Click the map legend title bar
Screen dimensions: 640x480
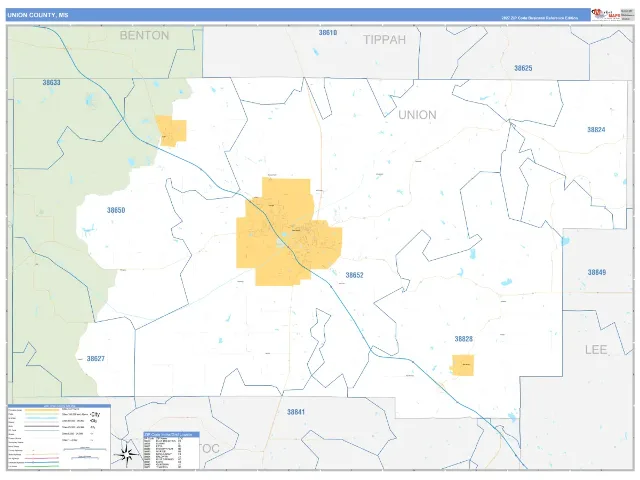pos(59,406)
